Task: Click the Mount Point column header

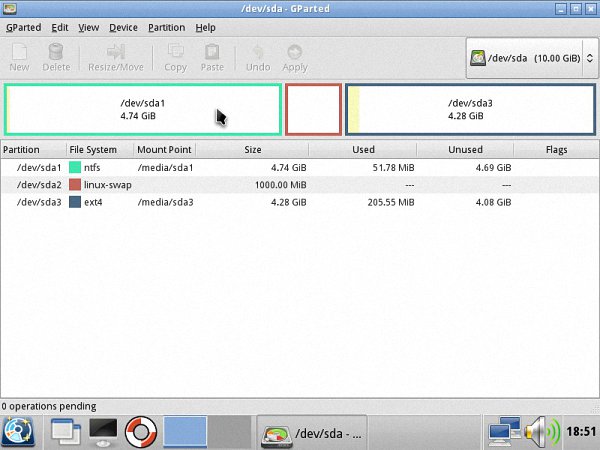Action: [164, 150]
